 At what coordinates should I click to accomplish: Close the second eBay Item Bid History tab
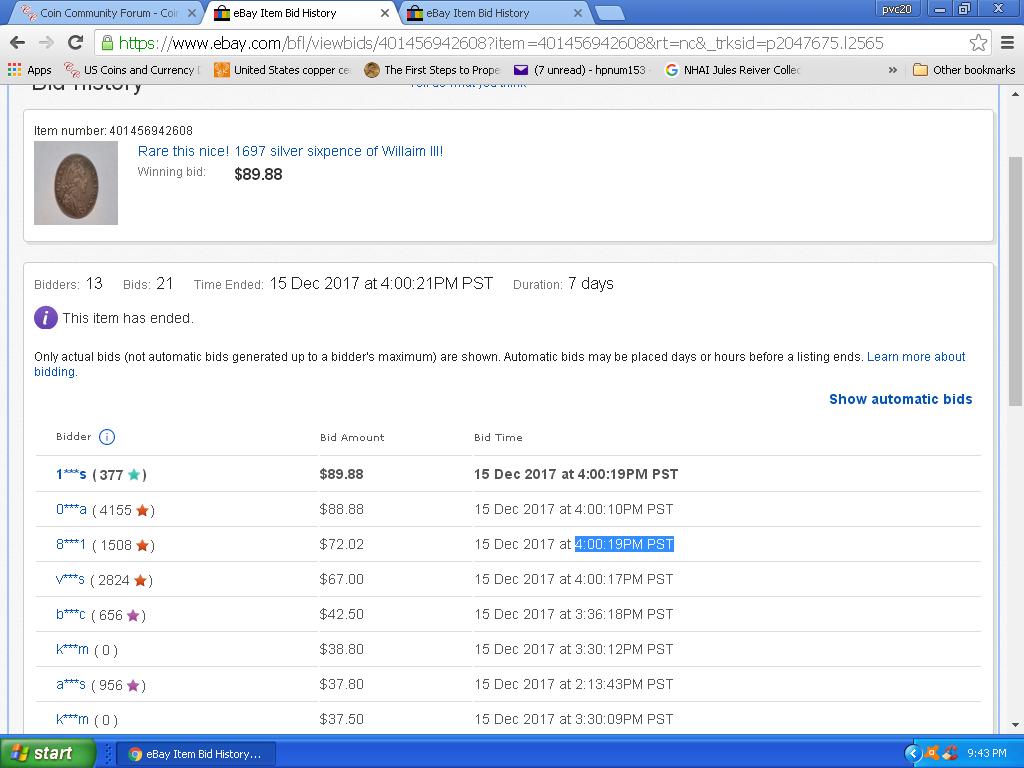point(577,13)
